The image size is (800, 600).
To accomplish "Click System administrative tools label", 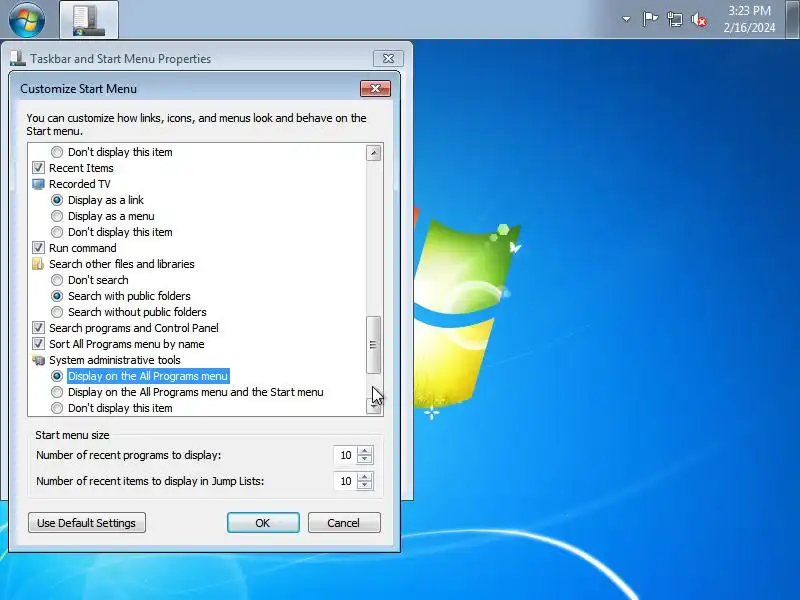I will click(x=115, y=360).
